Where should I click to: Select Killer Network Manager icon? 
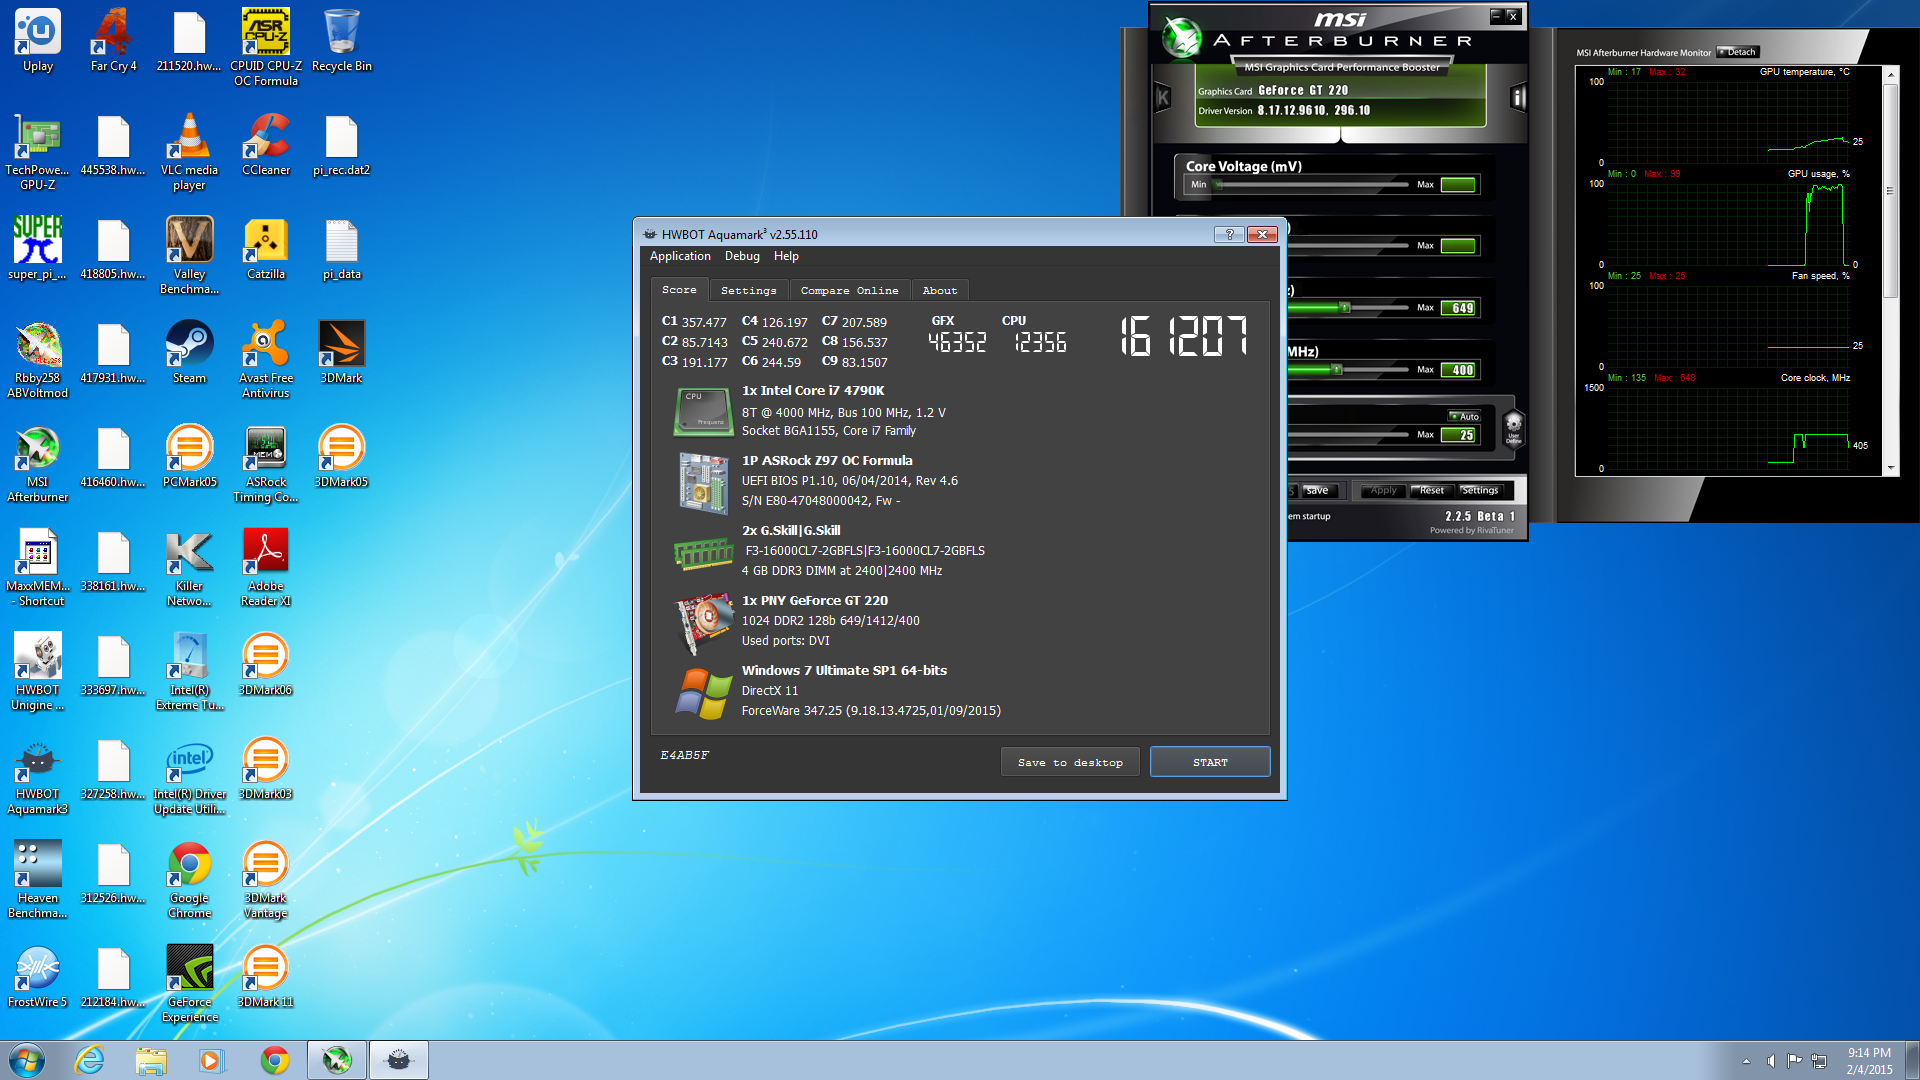pyautogui.click(x=190, y=568)
